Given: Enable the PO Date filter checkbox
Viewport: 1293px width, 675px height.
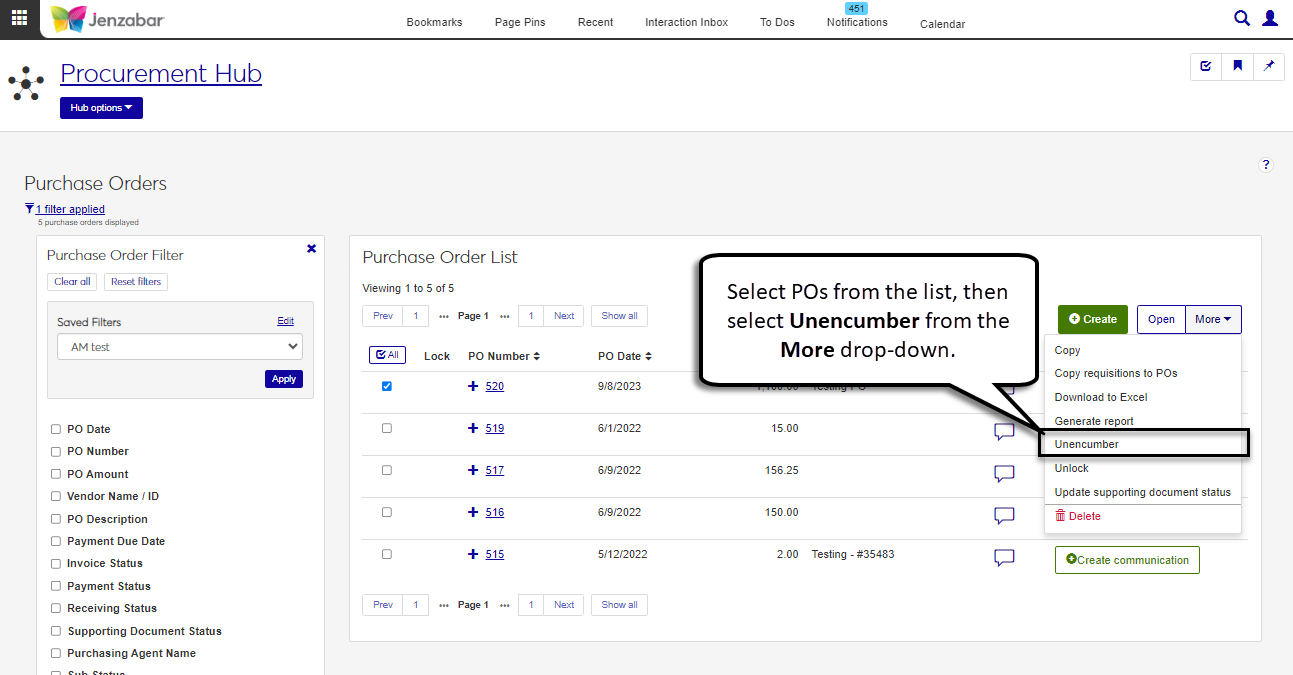Looking at the screenshot, I should click(56, 429).
